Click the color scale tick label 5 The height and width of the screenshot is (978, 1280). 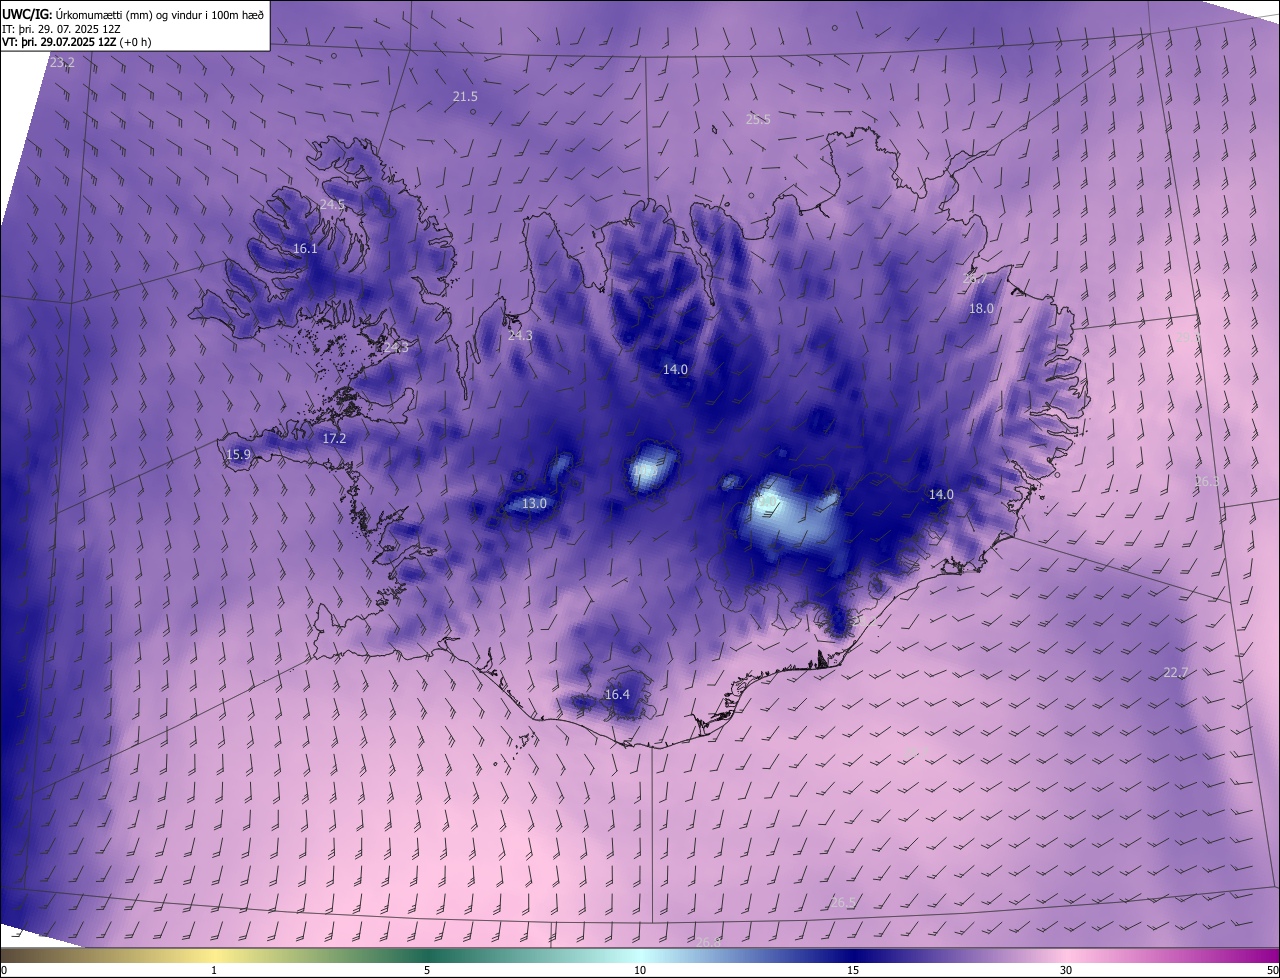427,971
